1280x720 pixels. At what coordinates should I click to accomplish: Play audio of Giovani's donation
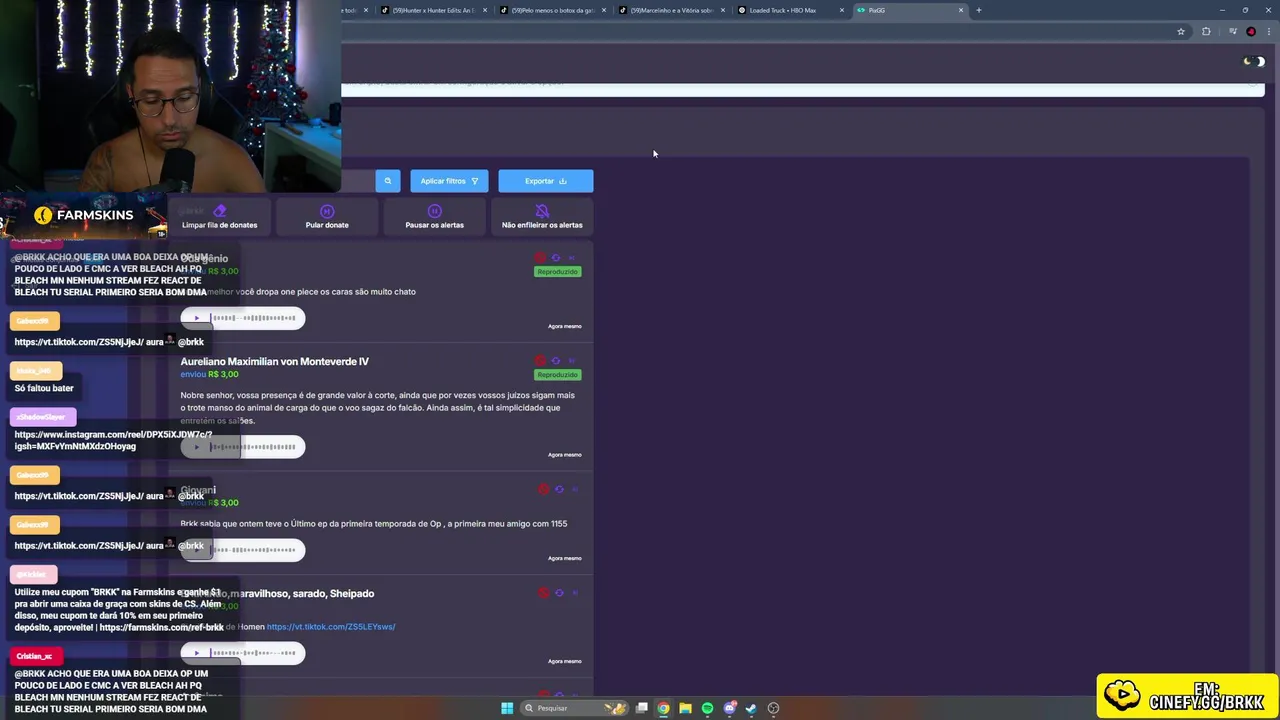point(196,550)
